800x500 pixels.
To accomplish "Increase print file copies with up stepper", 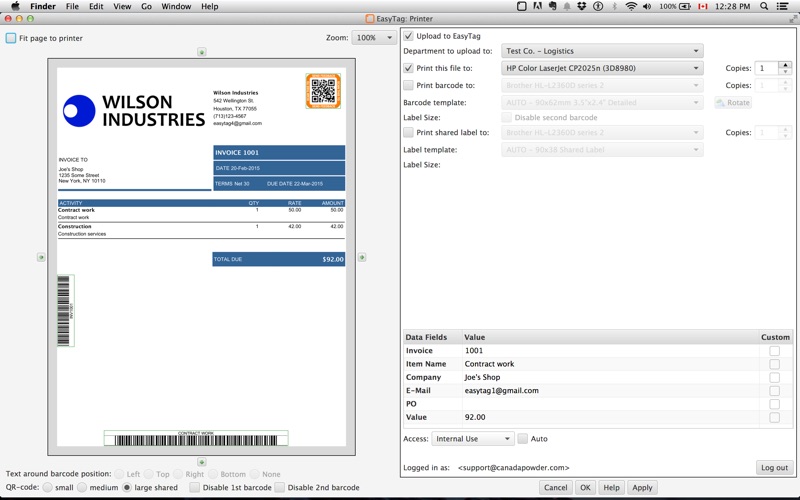I will coord(785,65).
